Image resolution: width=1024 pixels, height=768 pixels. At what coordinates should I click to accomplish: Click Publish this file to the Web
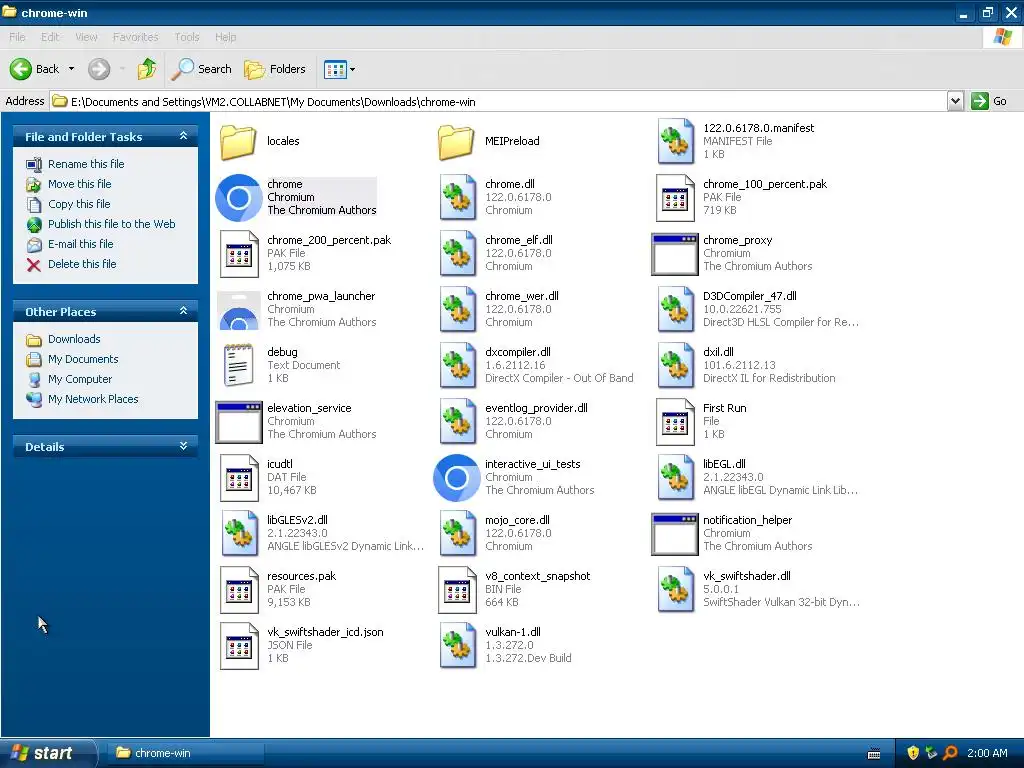(x=111, y=224)
